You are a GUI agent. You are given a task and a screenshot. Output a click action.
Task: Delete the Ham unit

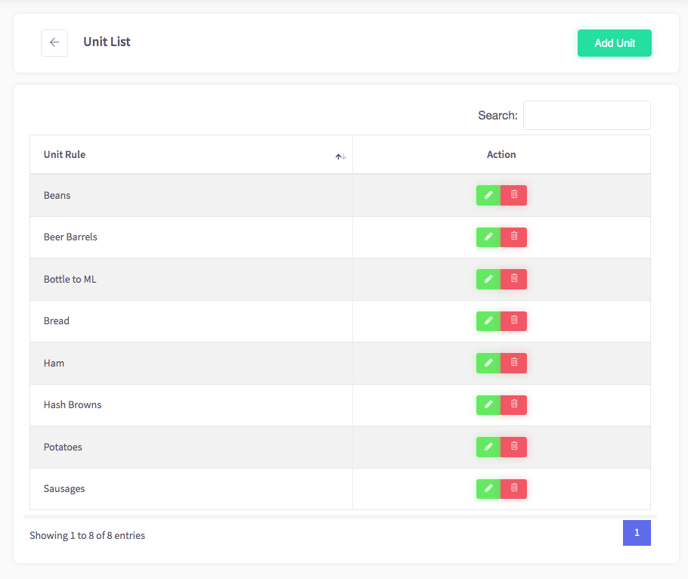coord(514,363)
